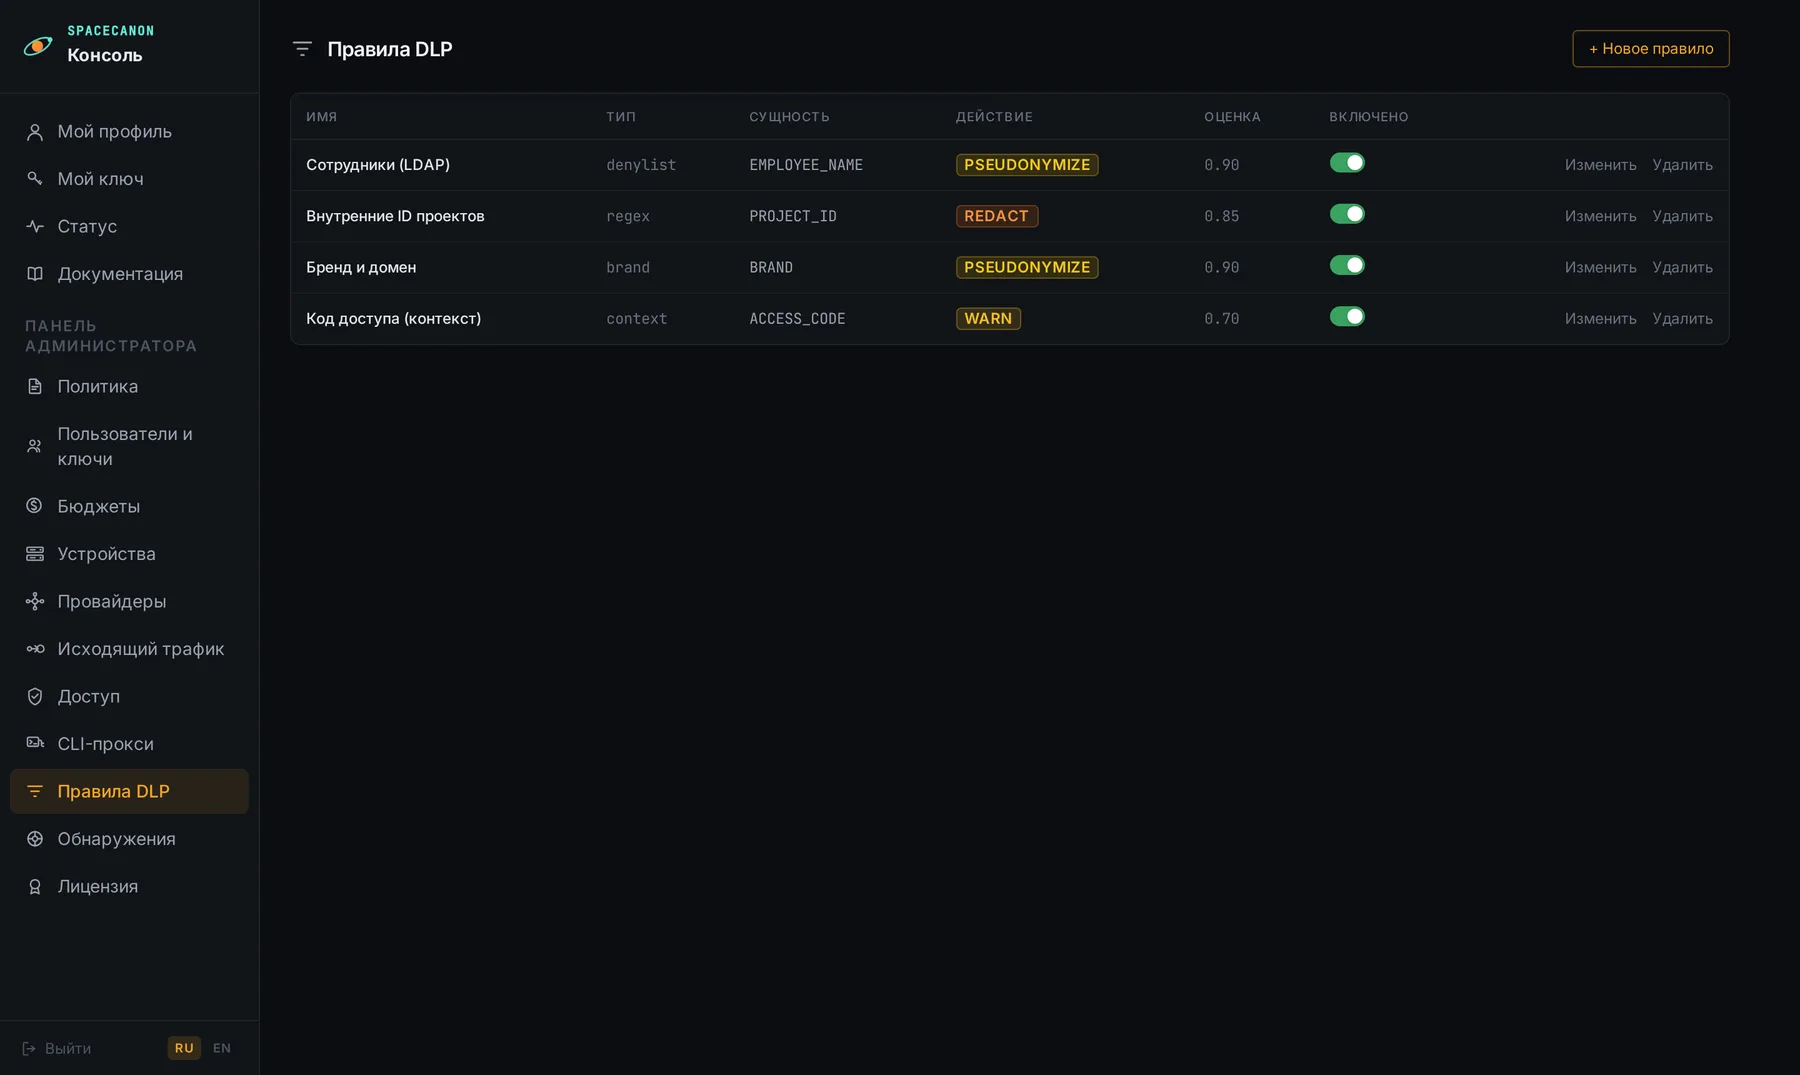Toggle the Код доступа (контекст) rule

click(1347, 317)
